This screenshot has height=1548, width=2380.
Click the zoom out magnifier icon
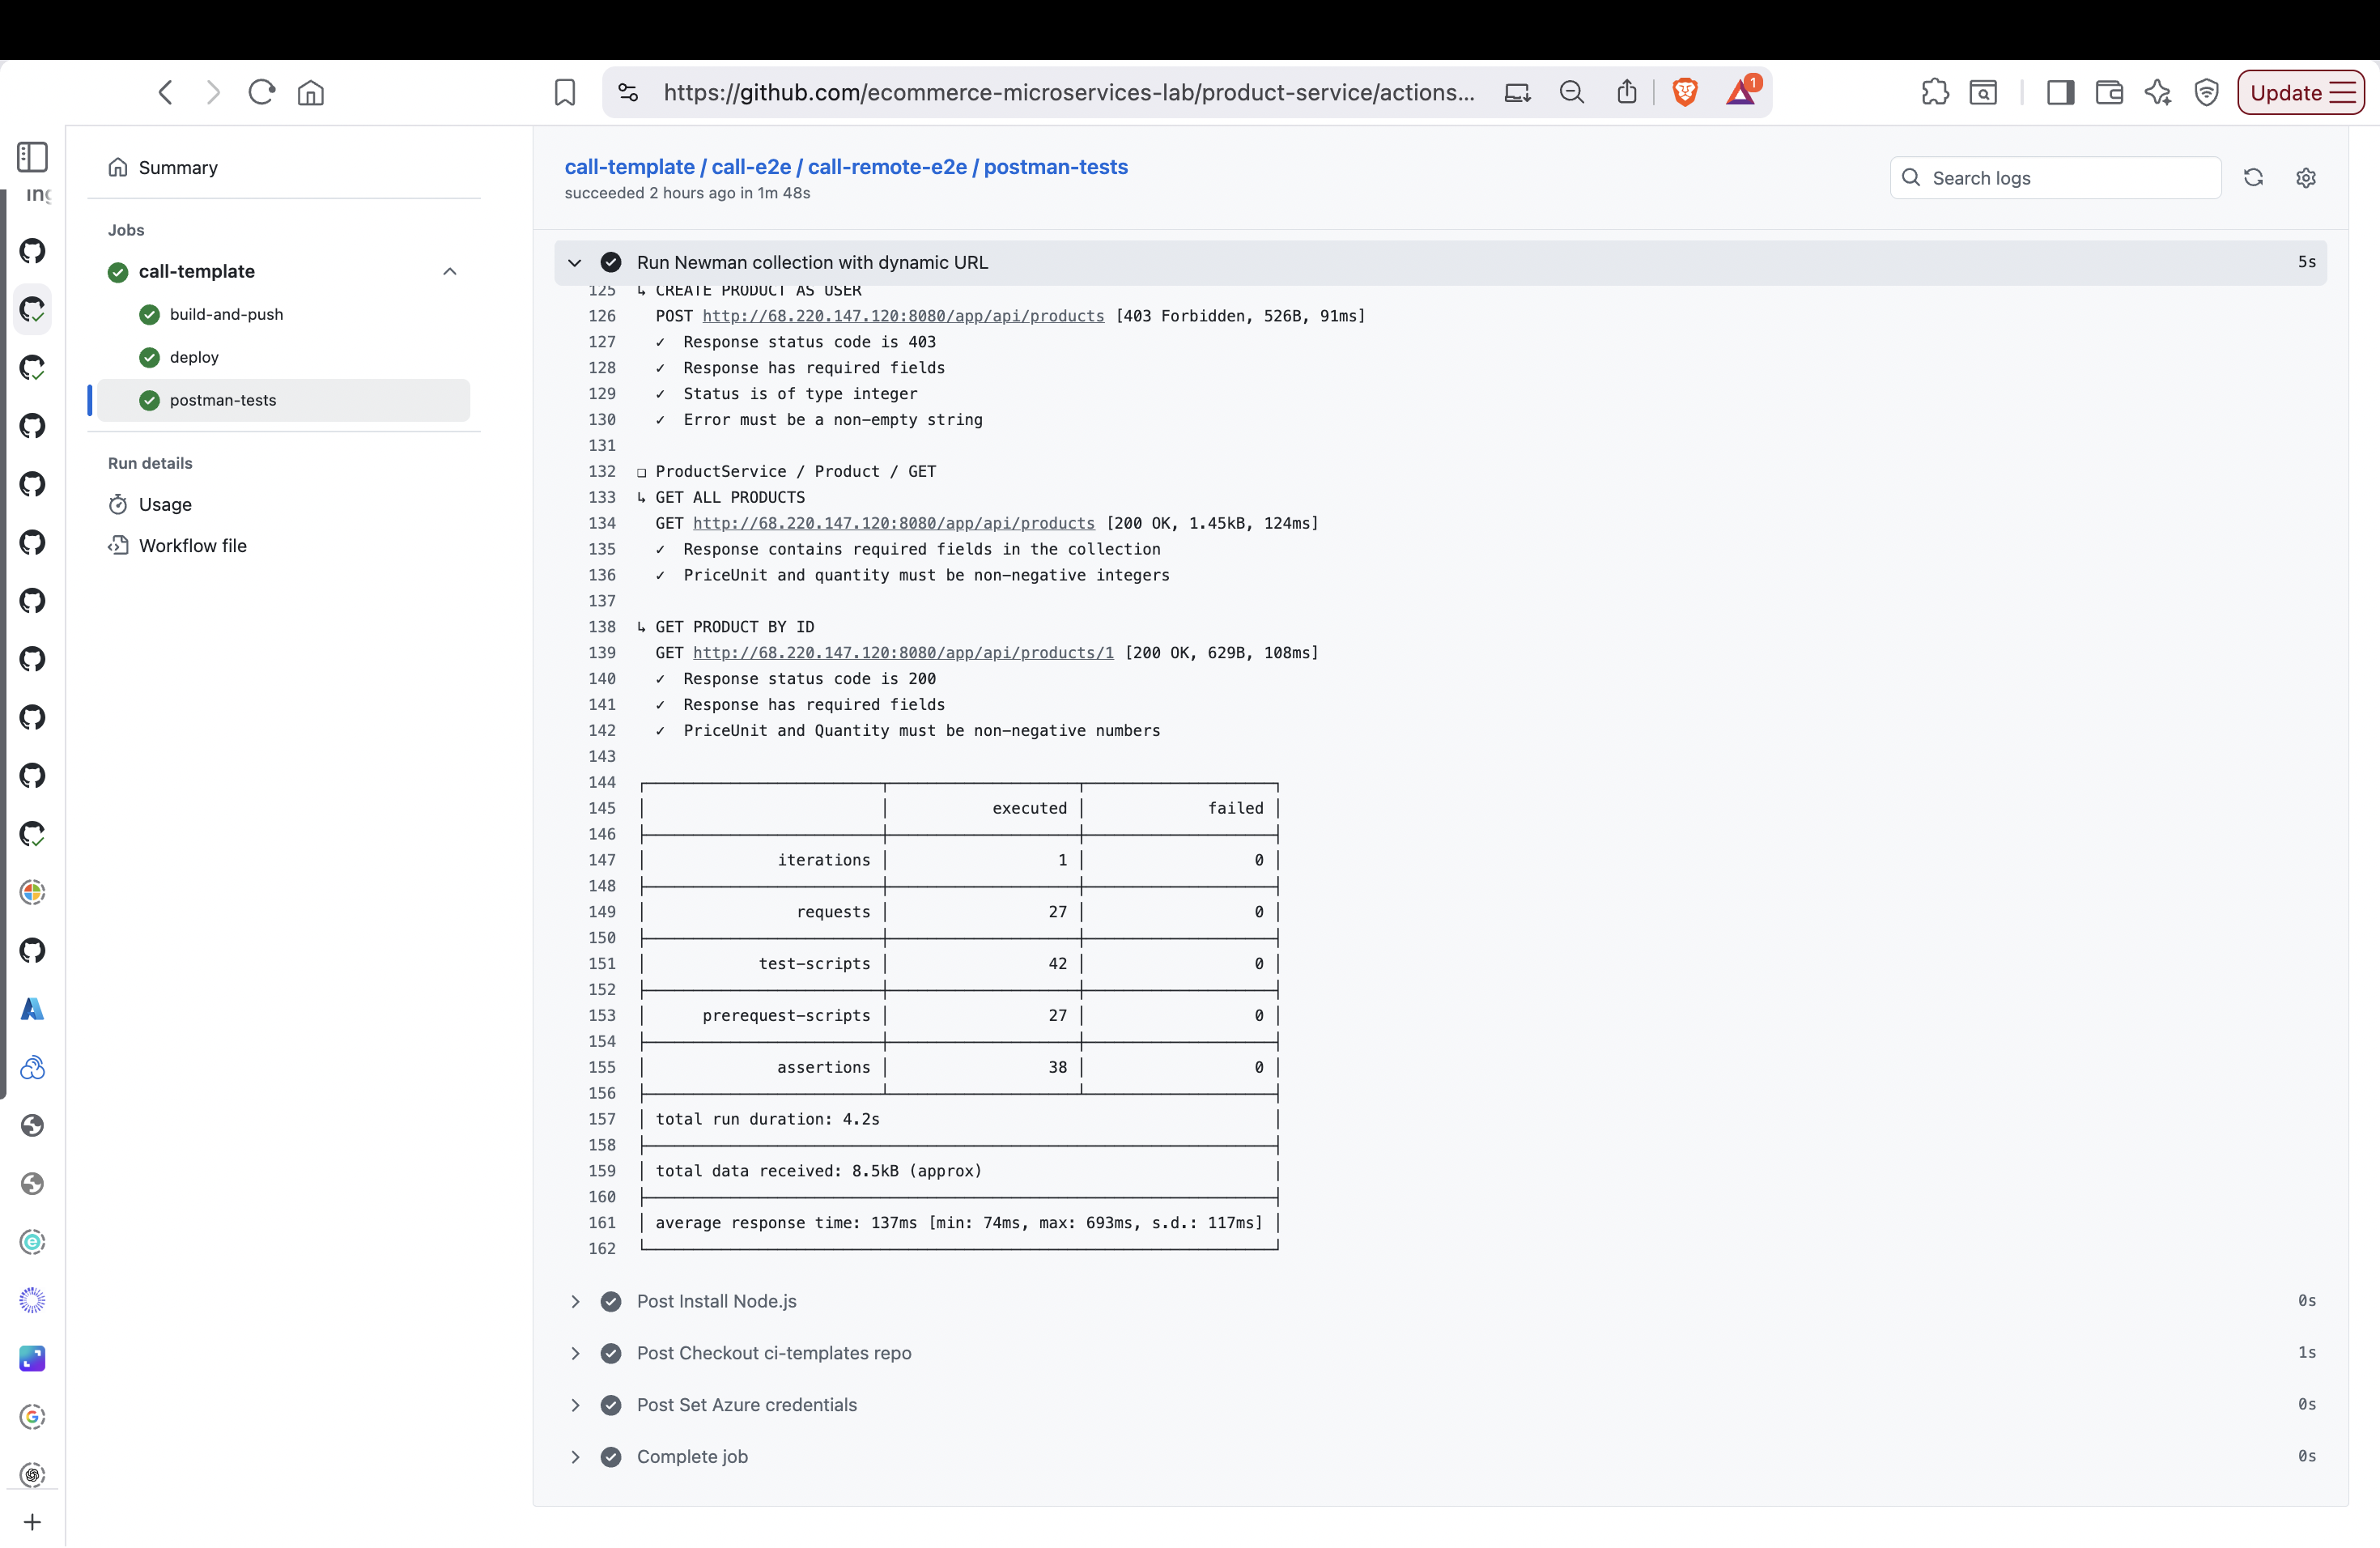(1572, 93)
